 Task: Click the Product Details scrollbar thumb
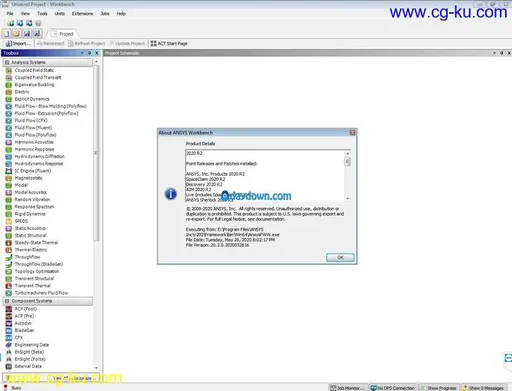click(347, 162)
